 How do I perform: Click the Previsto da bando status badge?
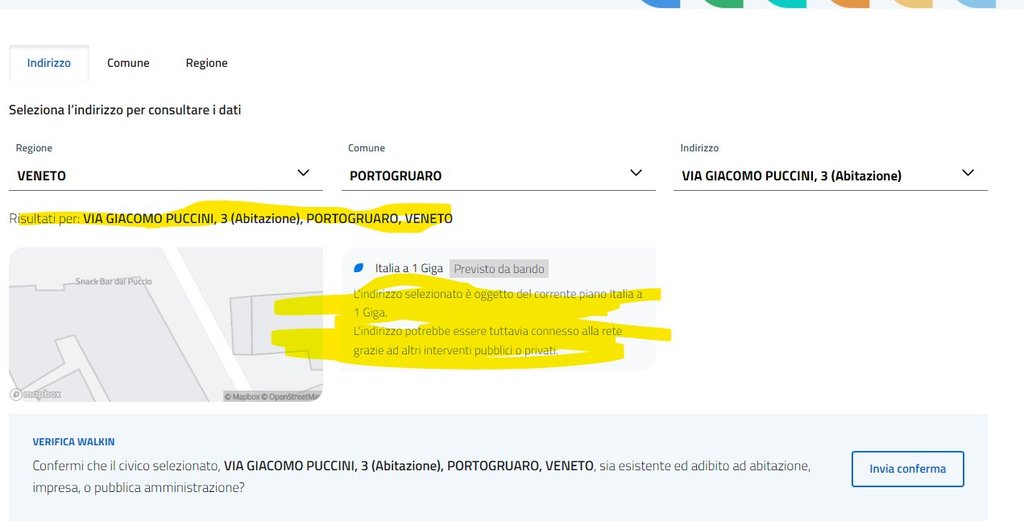coord(499,268)
